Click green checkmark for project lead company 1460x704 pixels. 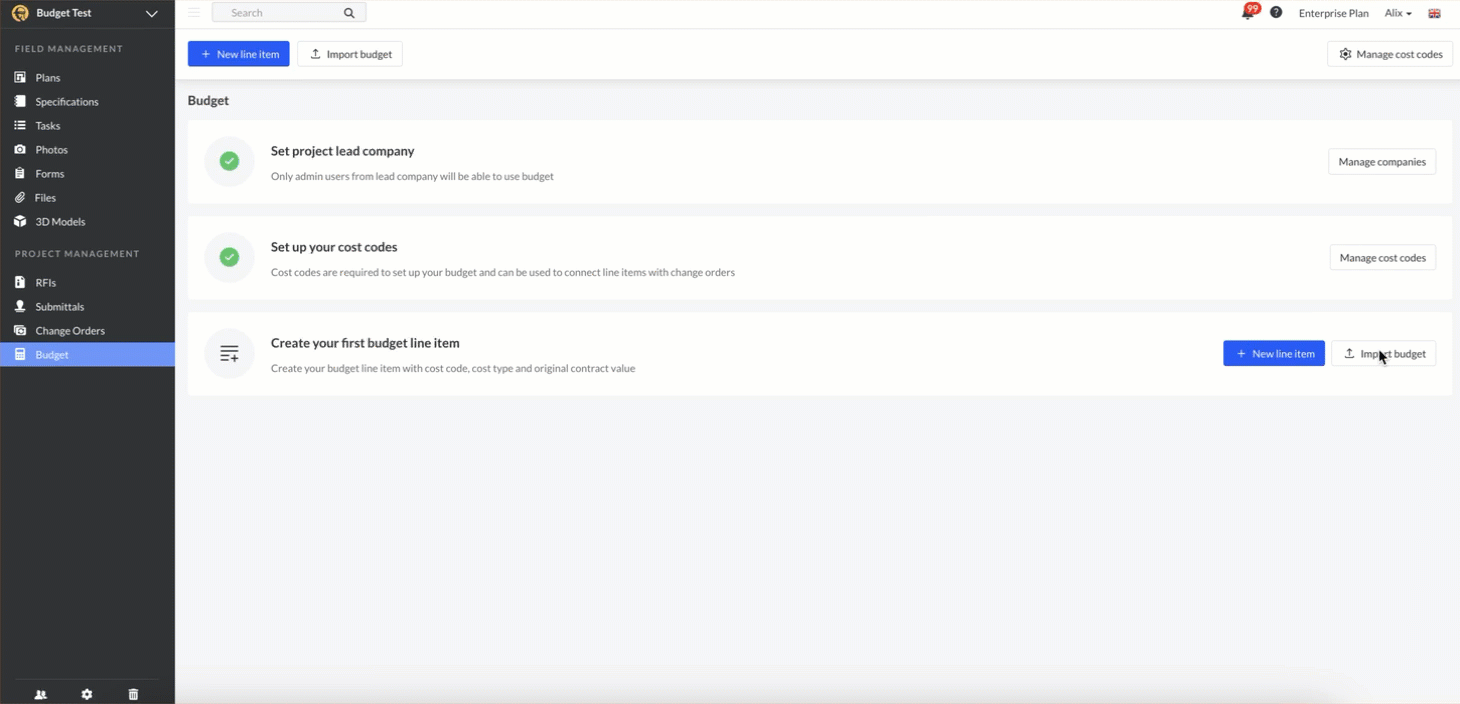point(229,161)
